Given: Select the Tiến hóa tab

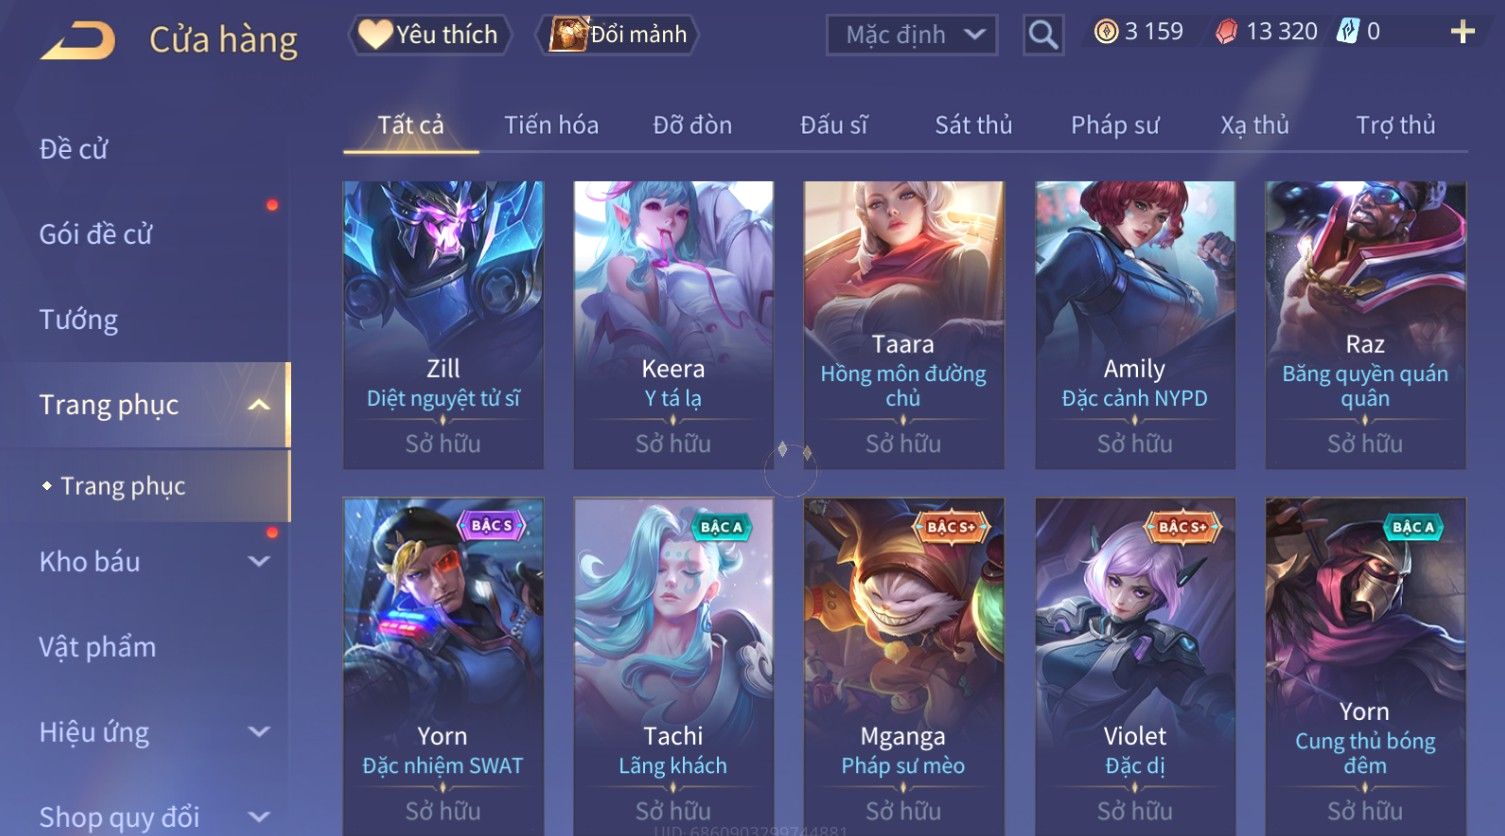Looking at the screenshot, I should pyautogui.click(x=551, y=125).
